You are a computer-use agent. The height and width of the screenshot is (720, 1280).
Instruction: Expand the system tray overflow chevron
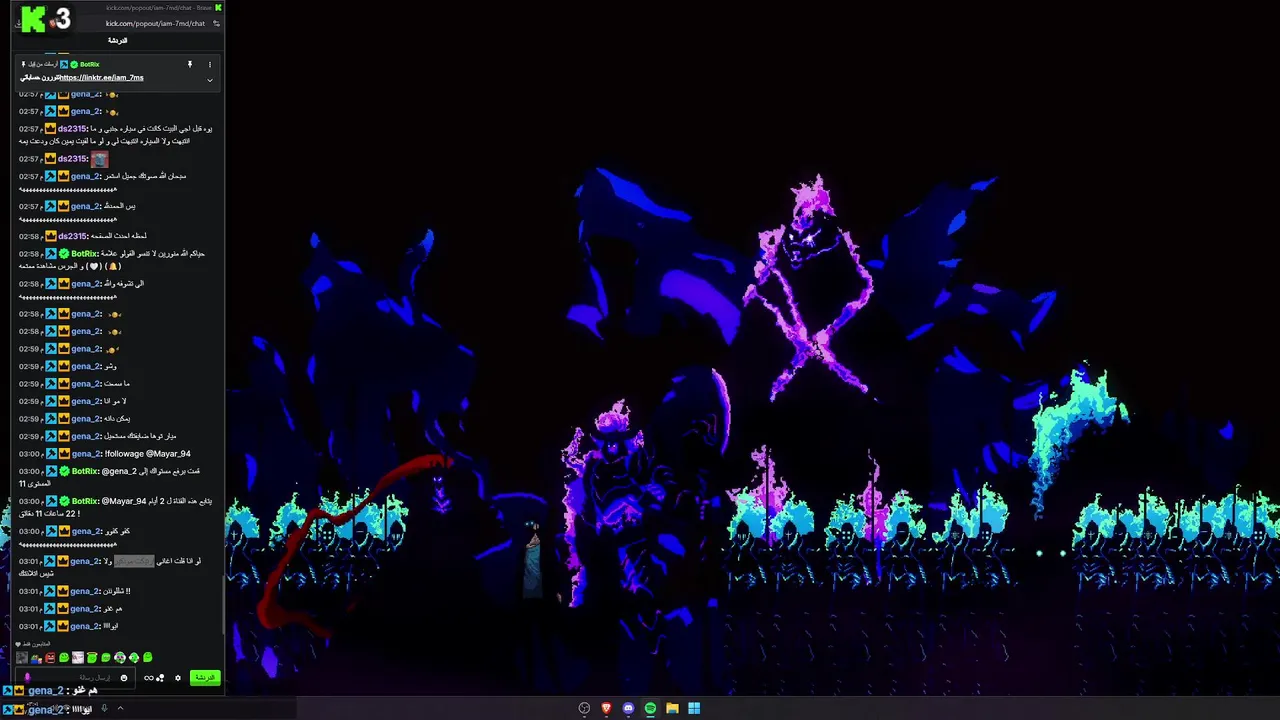tap(120, 708)
